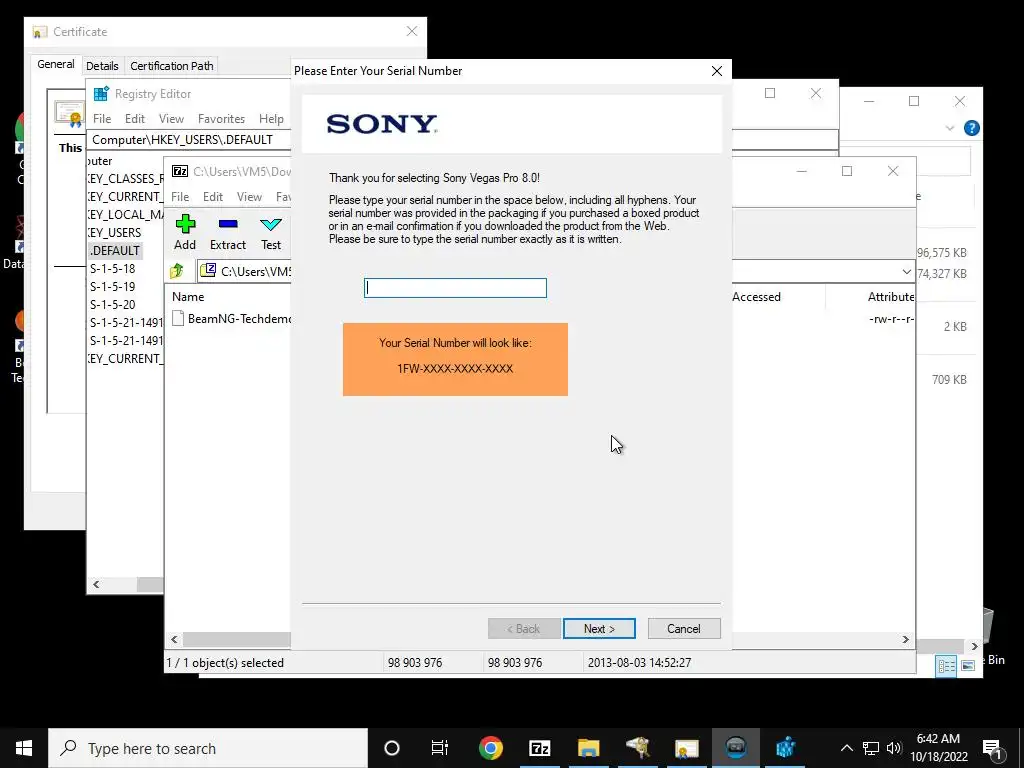Click the blue Extract icon in 7-Zip

[228, 224]
